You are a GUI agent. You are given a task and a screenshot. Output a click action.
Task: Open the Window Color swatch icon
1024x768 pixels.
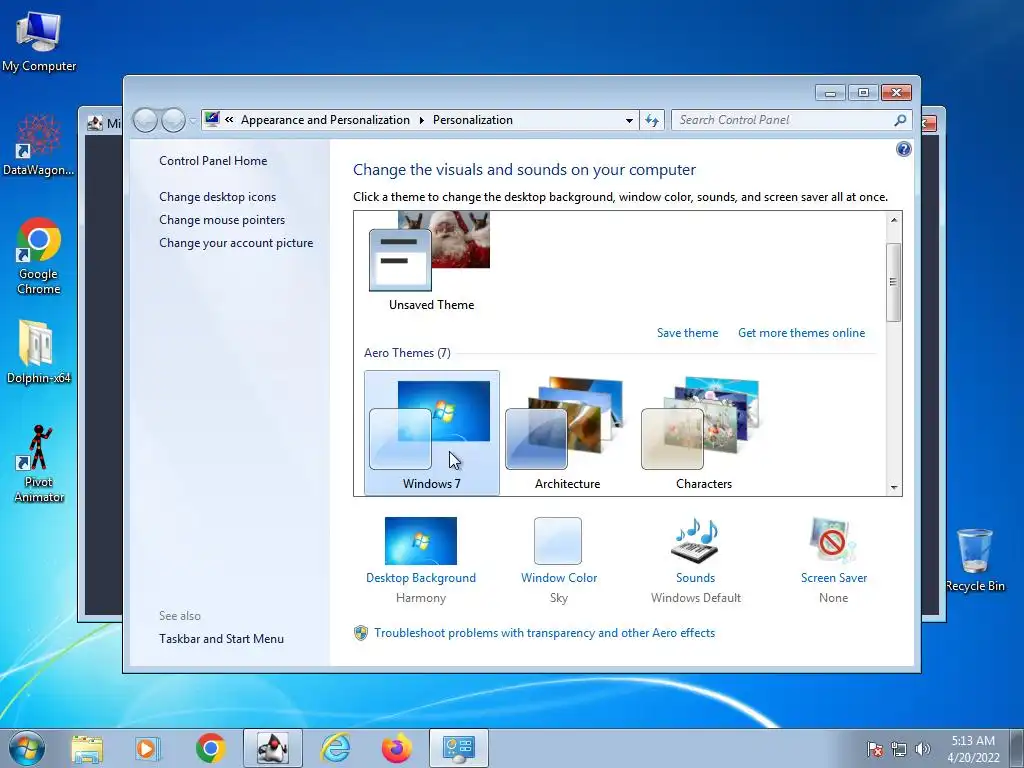coord(558,541)
